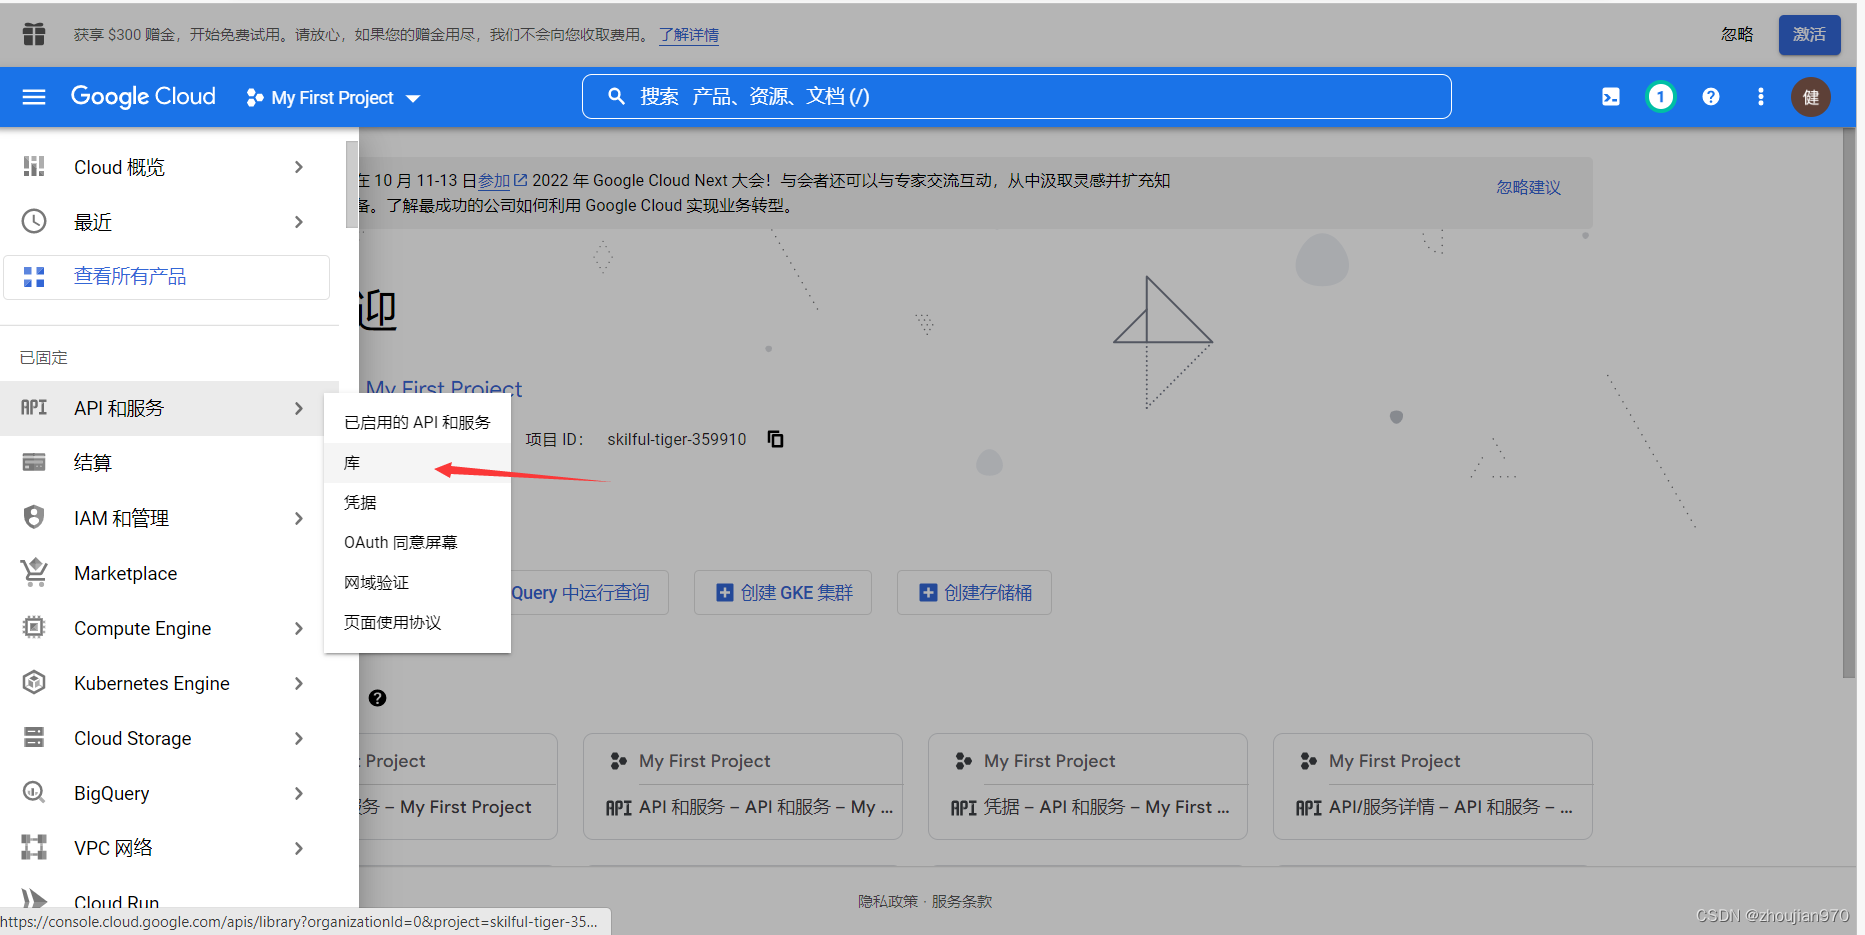Click the Compute Engine chip icon
The image size is (1865, 935).
34,627
